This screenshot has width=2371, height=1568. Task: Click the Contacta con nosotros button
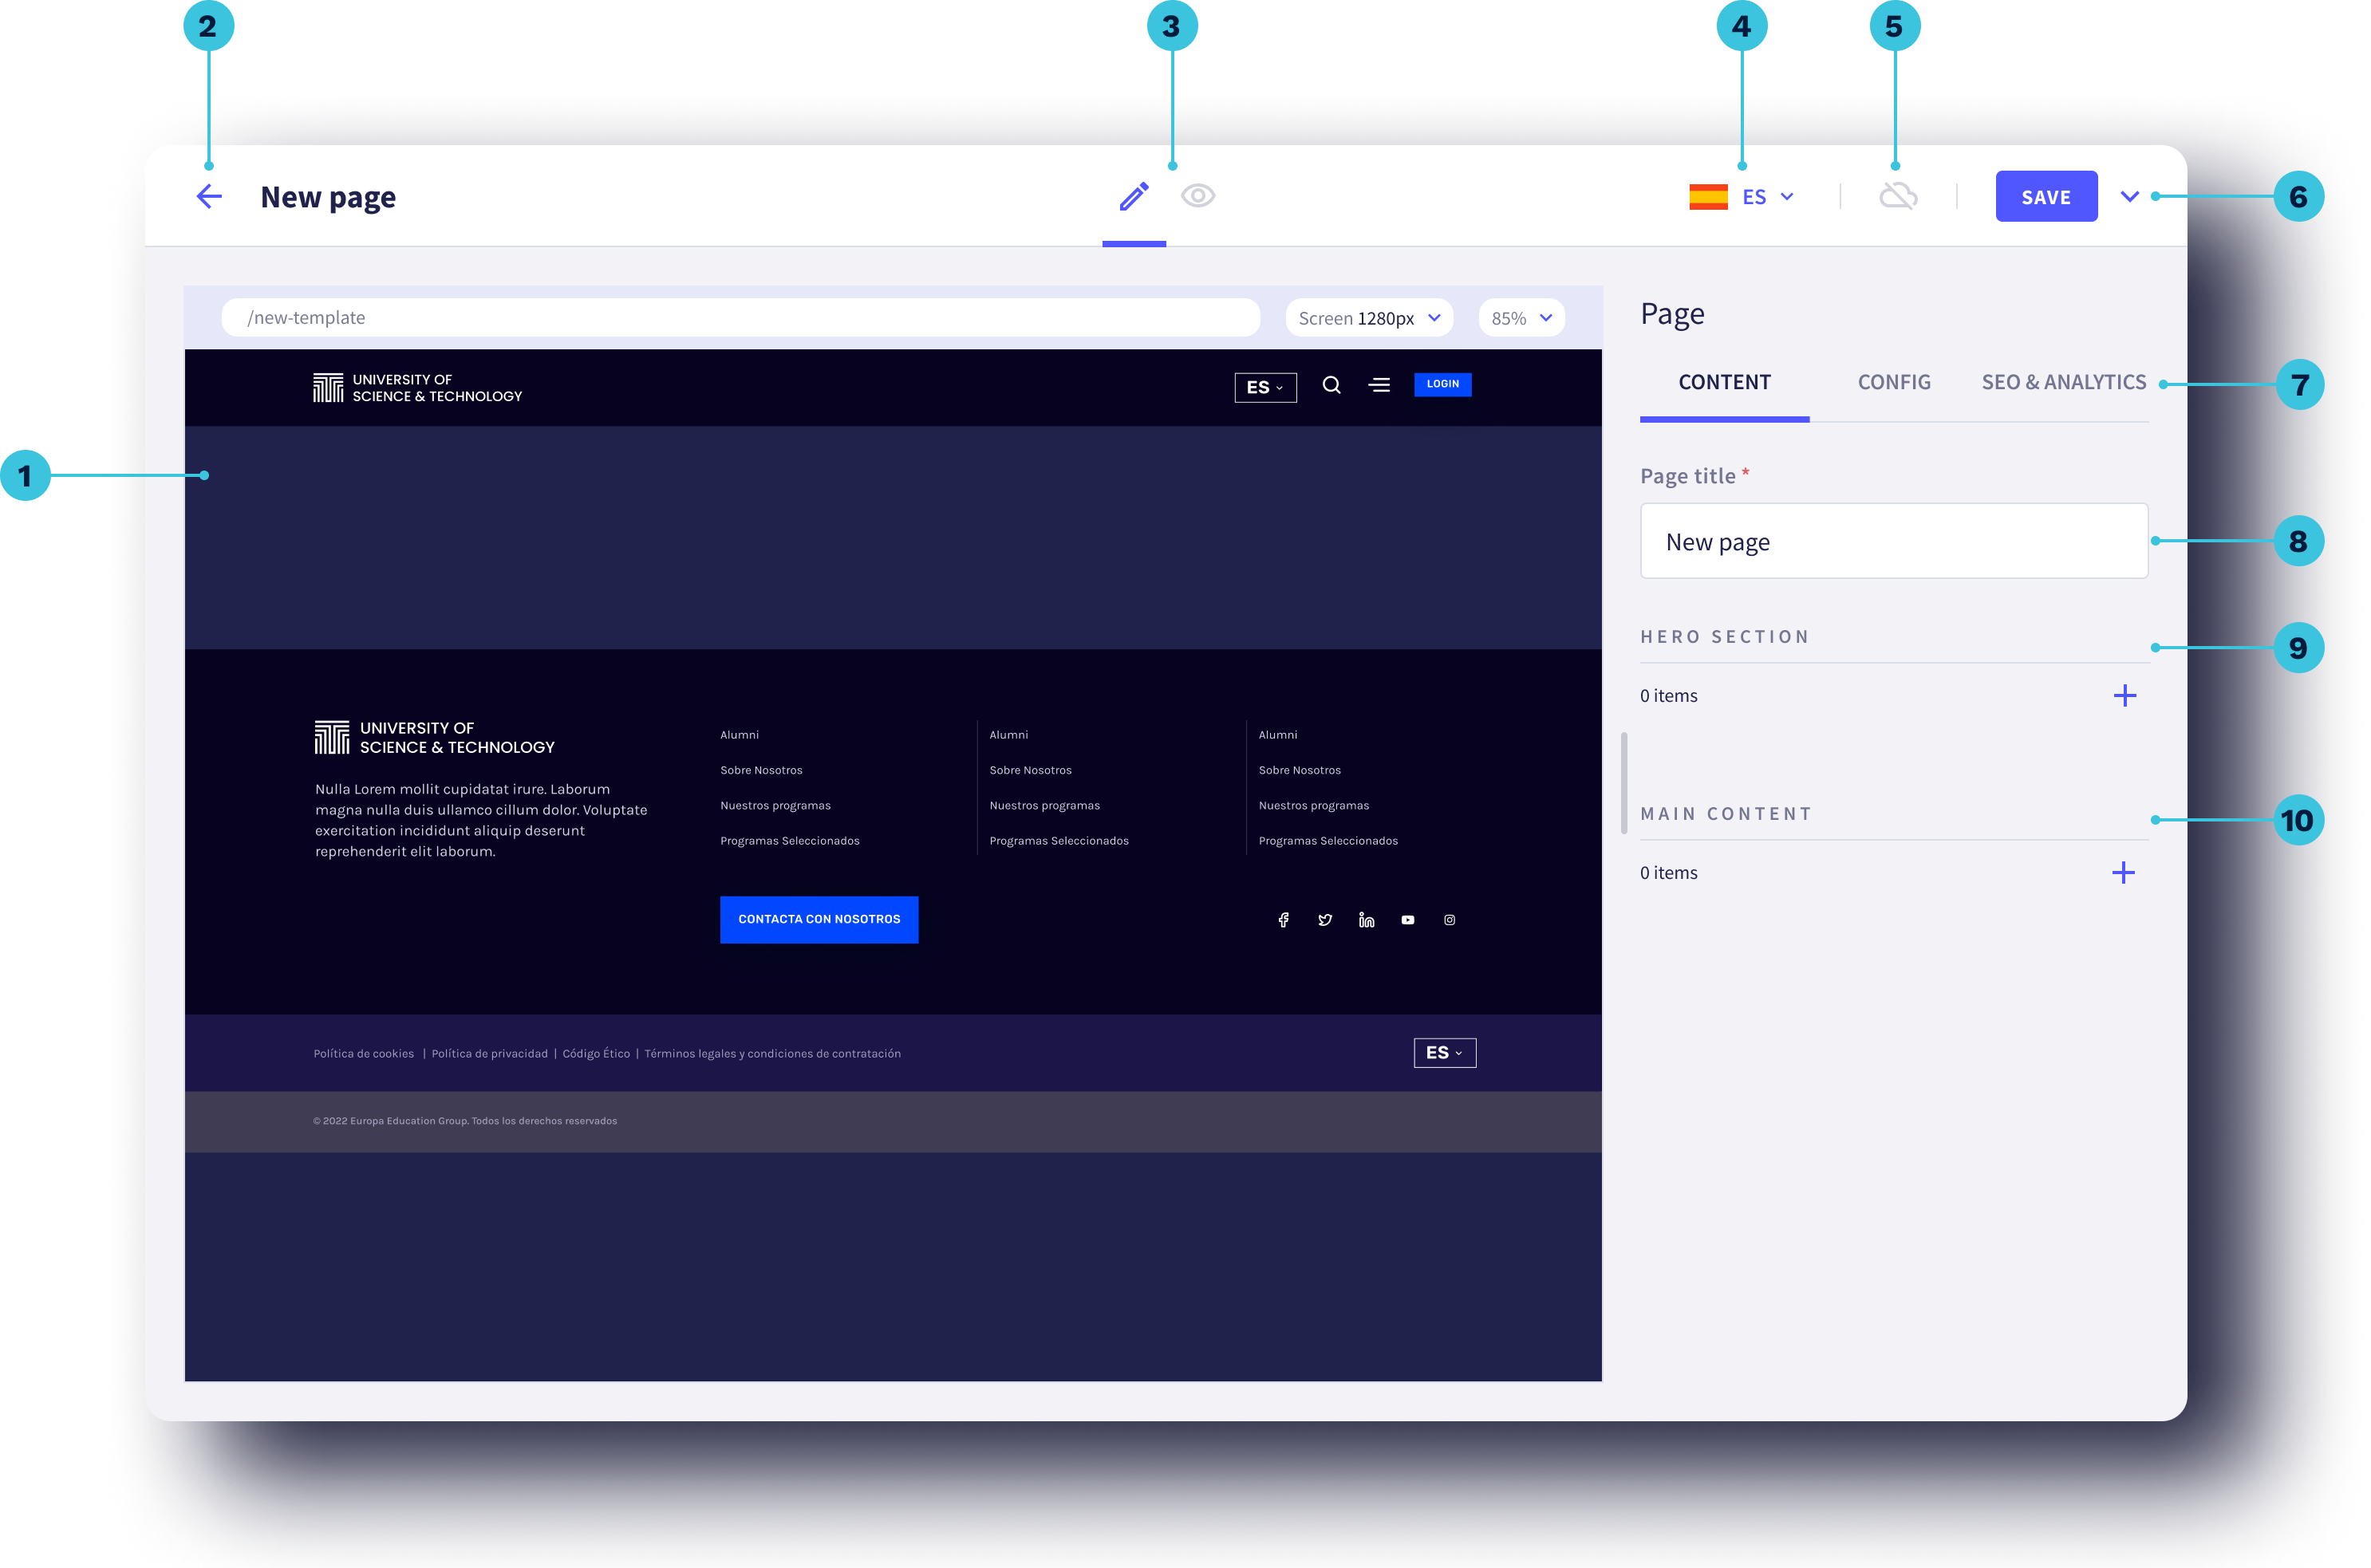click(x=819, y=919)
